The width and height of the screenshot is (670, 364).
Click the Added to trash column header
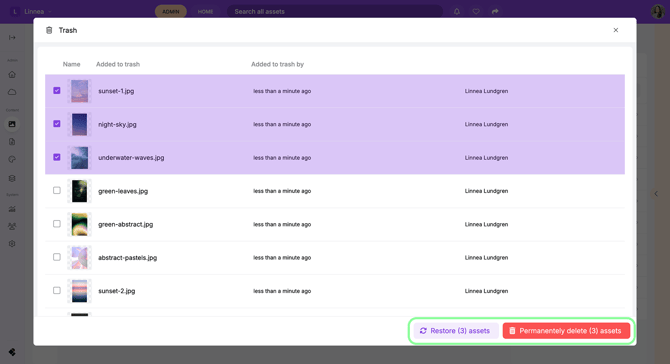click(118, 64)
